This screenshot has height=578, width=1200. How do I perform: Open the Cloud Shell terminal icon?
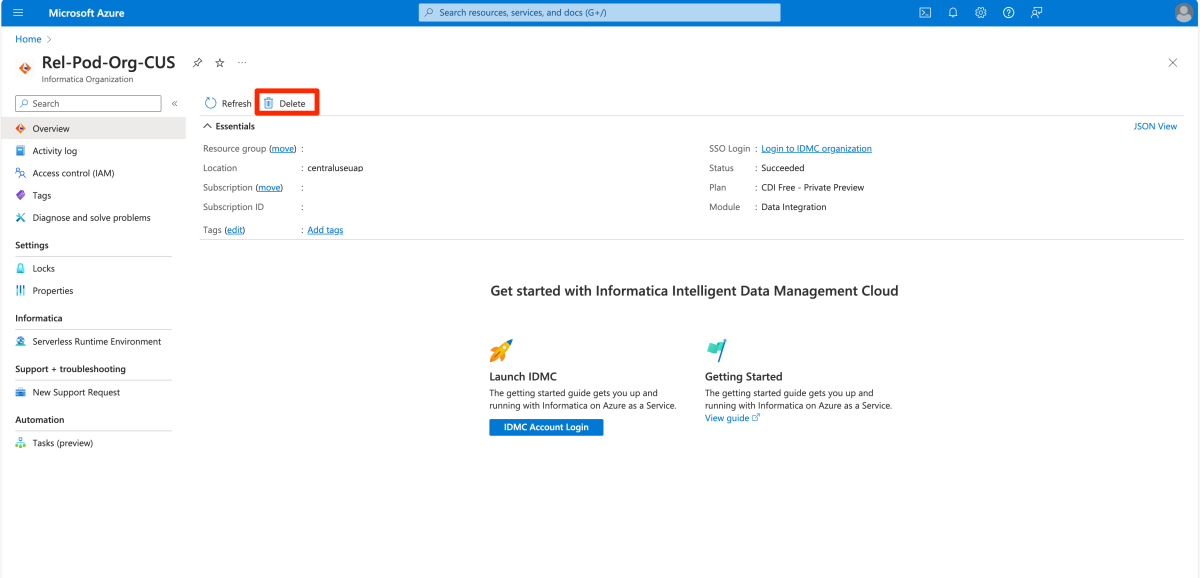click(x=924, y=12)
